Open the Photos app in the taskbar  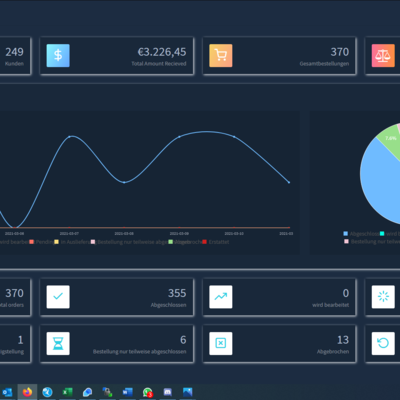(187, 392)
